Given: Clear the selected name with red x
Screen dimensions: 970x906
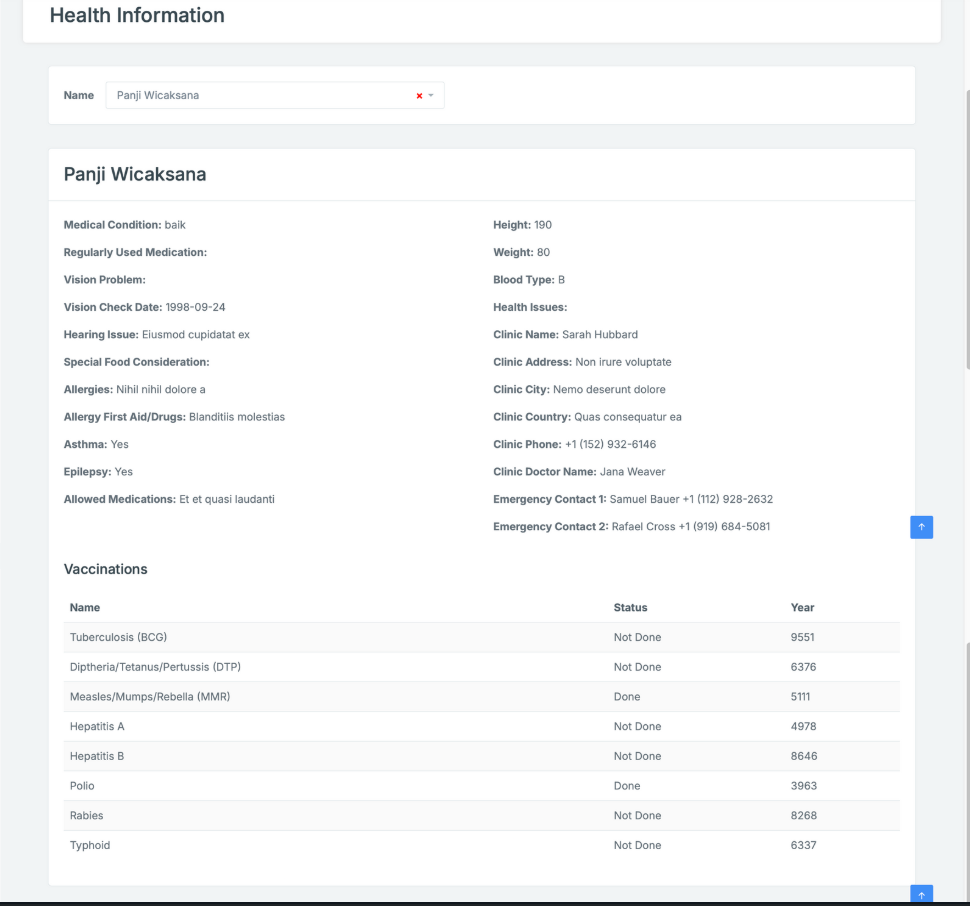Looking at the screenshot, I should 419,96.
